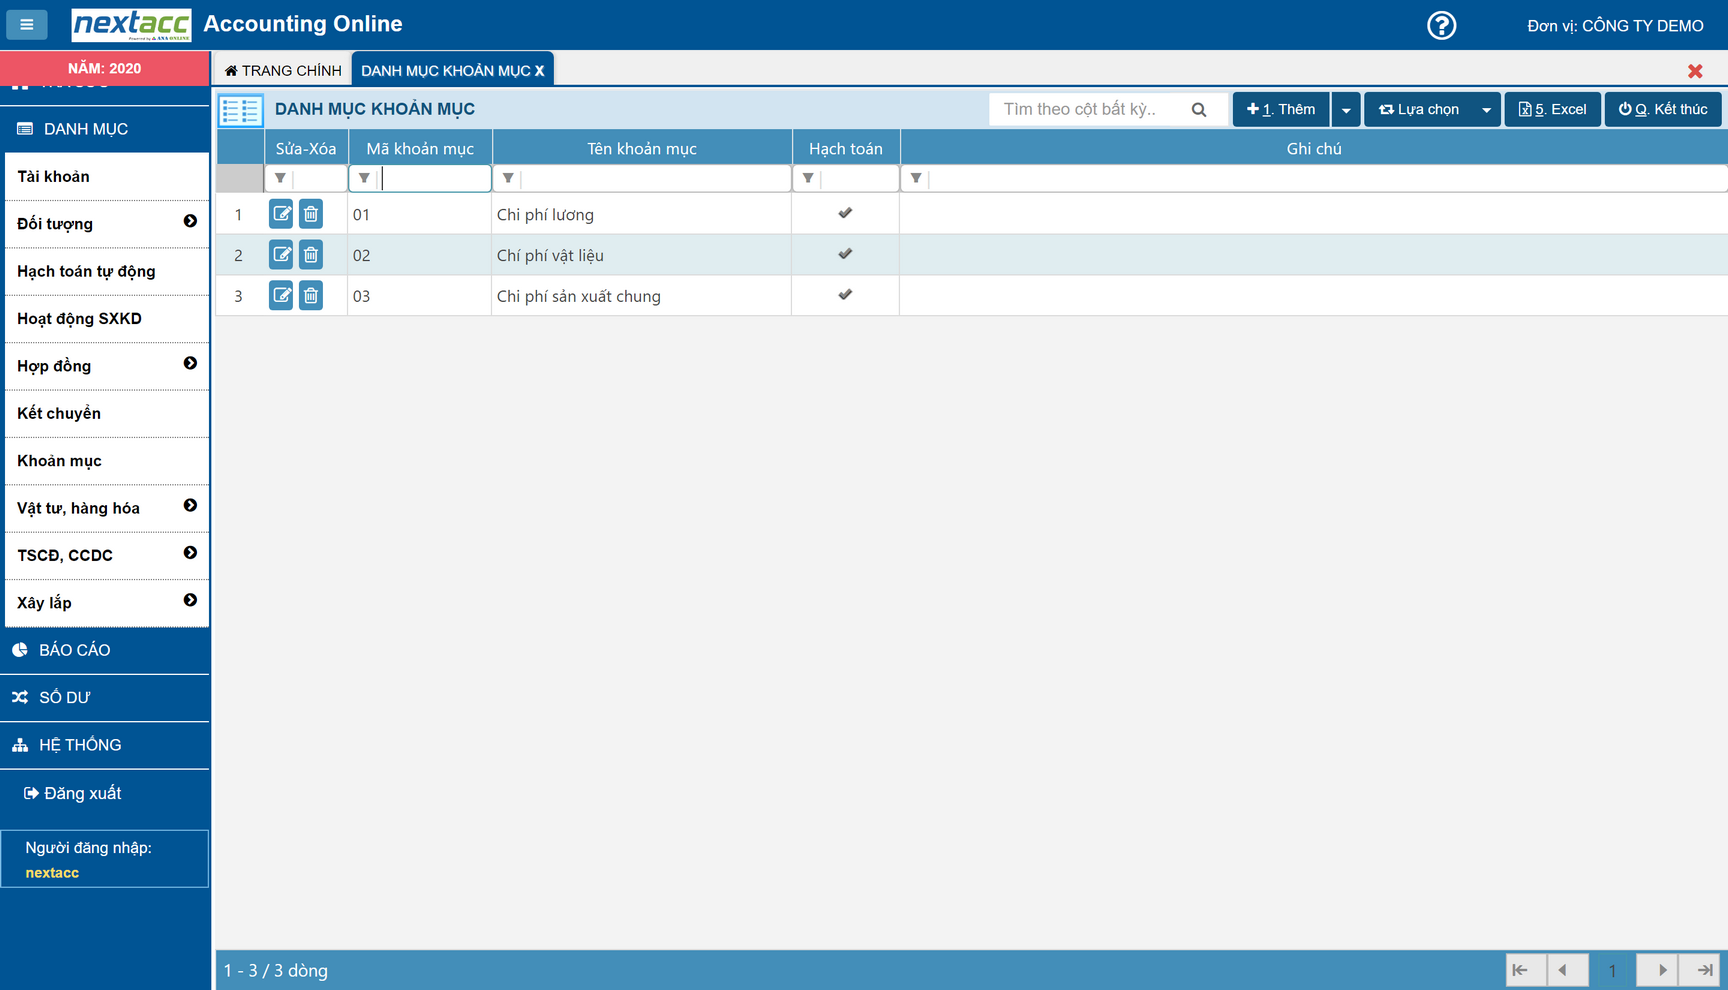The image size is (1728, 990).
Task: Toggle Hạch toán check for row 03
Action: pos(845,295)
